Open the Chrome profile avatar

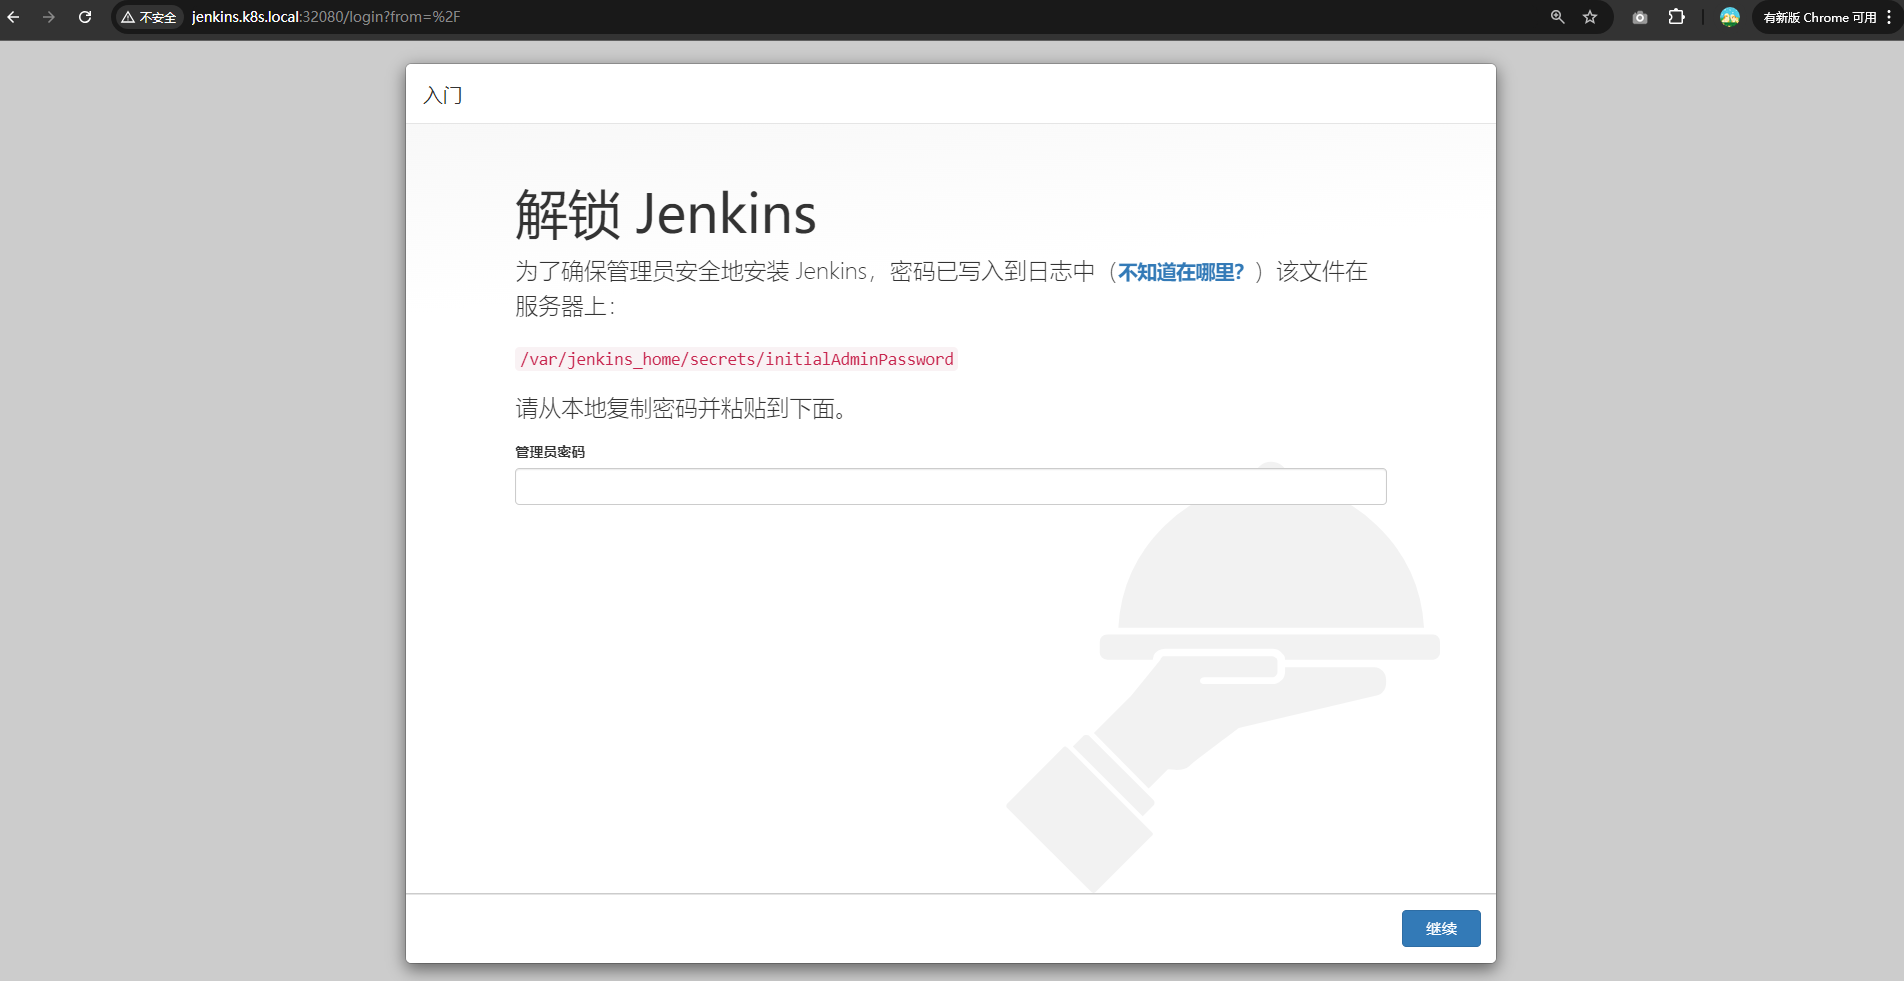tap(1729, 17)
